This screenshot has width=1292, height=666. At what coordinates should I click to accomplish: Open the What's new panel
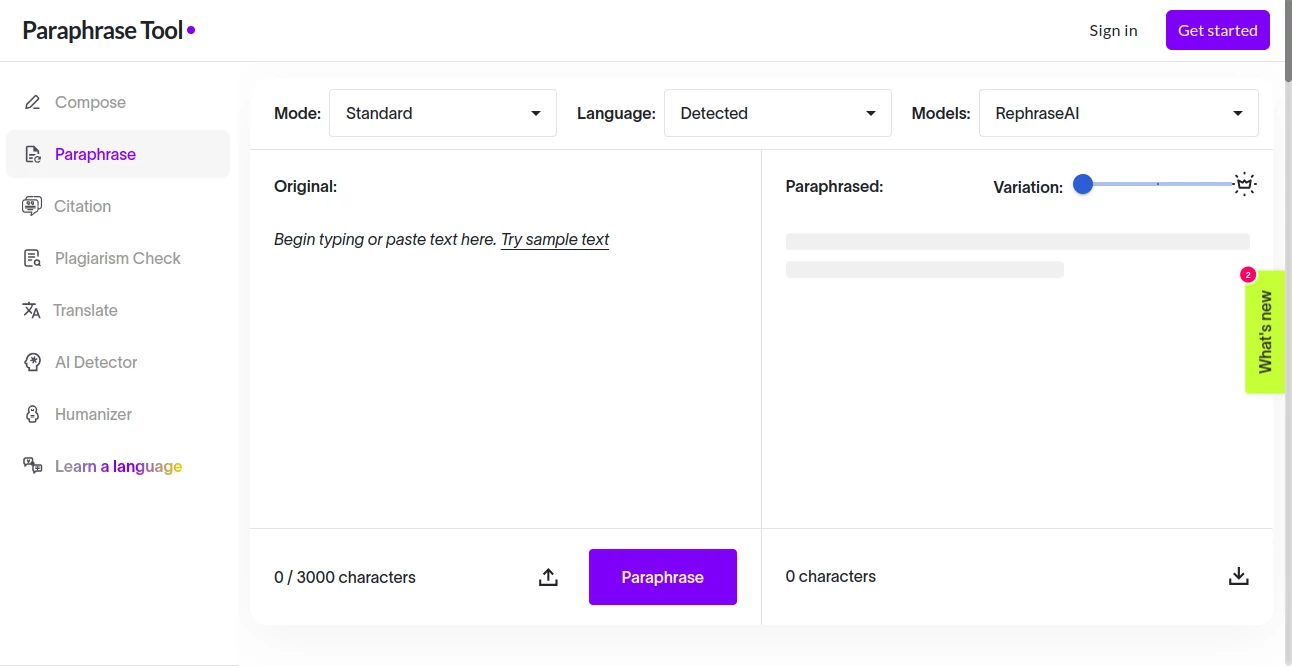(1266, 332)
